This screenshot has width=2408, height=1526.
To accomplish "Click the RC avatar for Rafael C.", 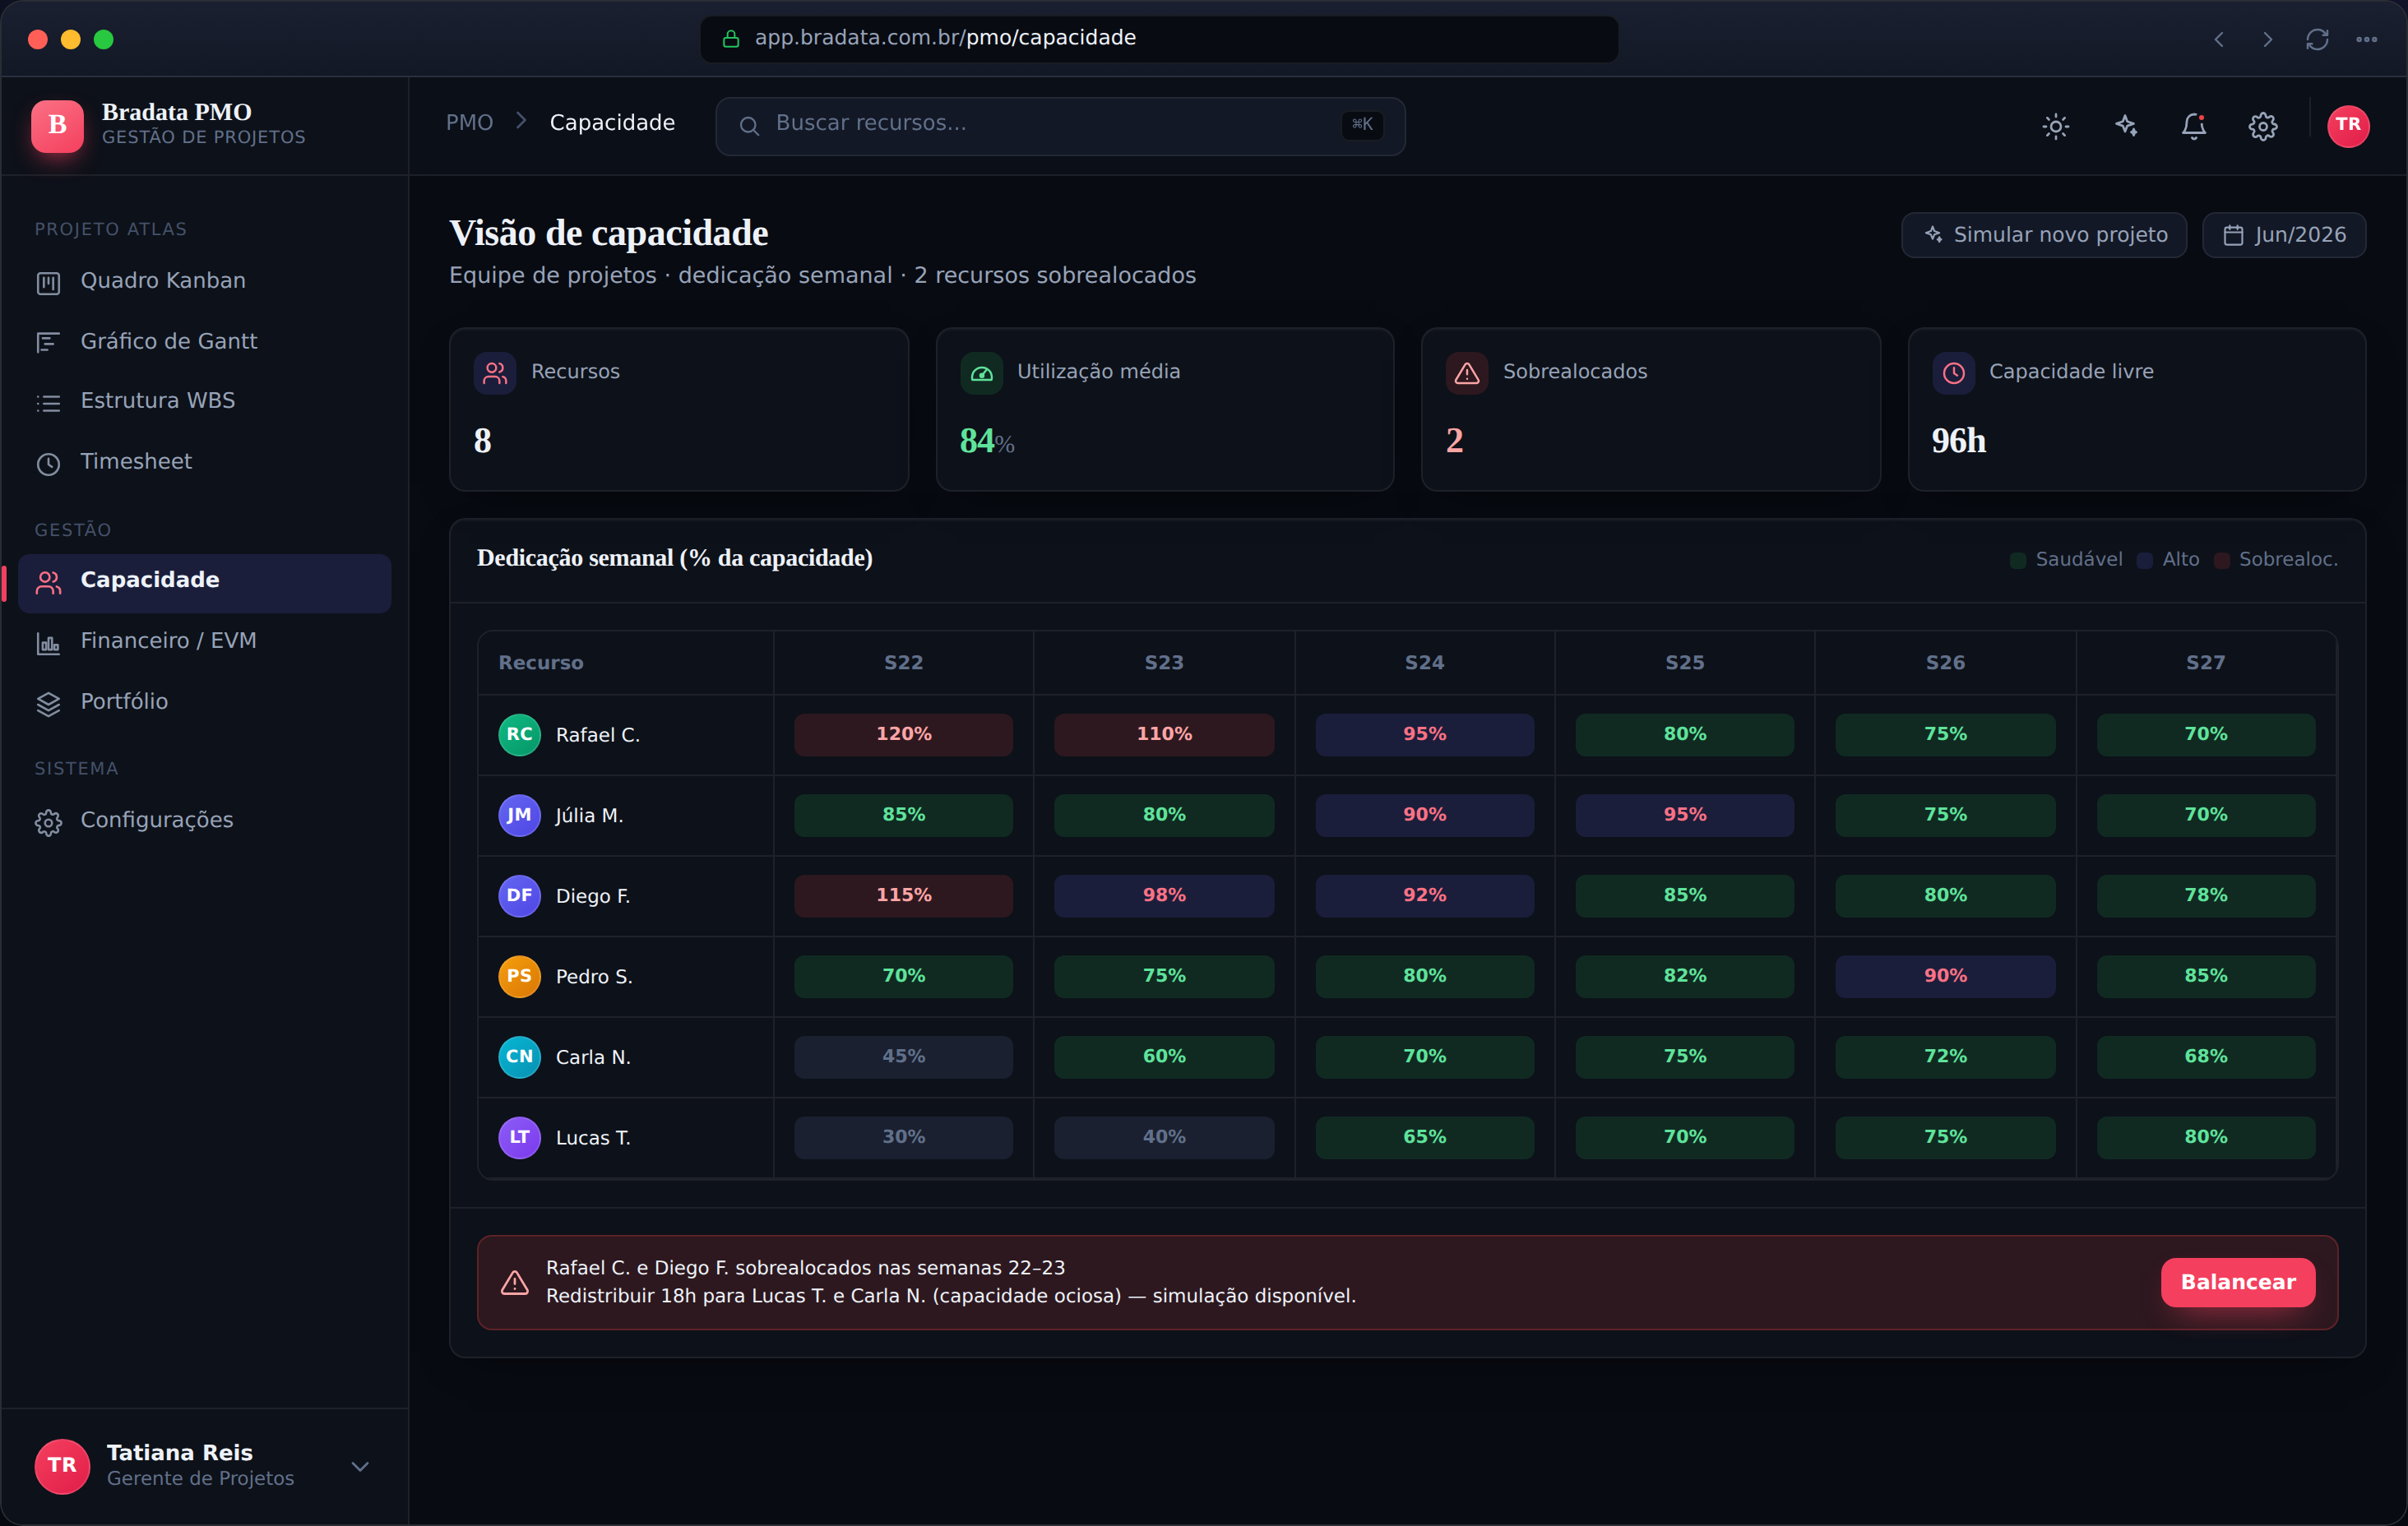I will point(519,735).
